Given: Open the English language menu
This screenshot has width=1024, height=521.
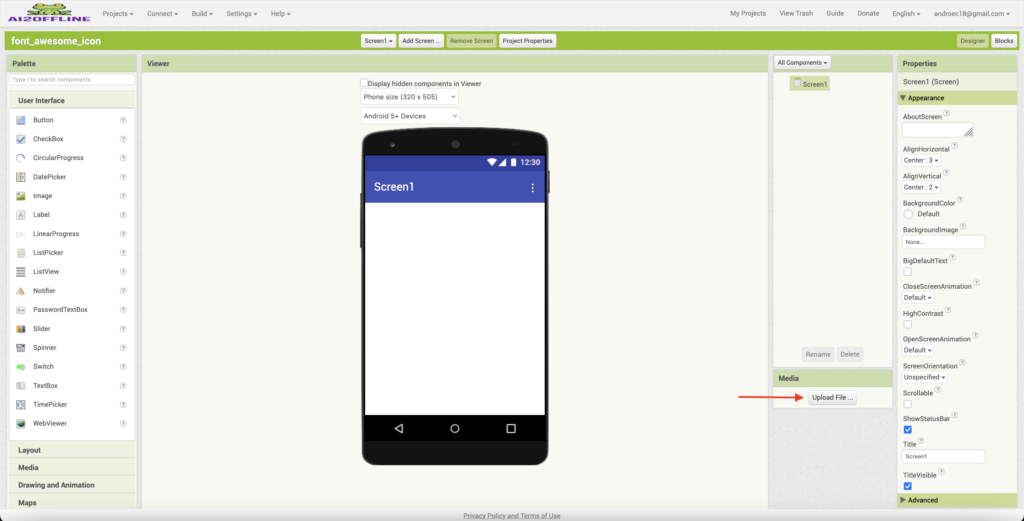Looking at the screenshot, I should point(906,14).
